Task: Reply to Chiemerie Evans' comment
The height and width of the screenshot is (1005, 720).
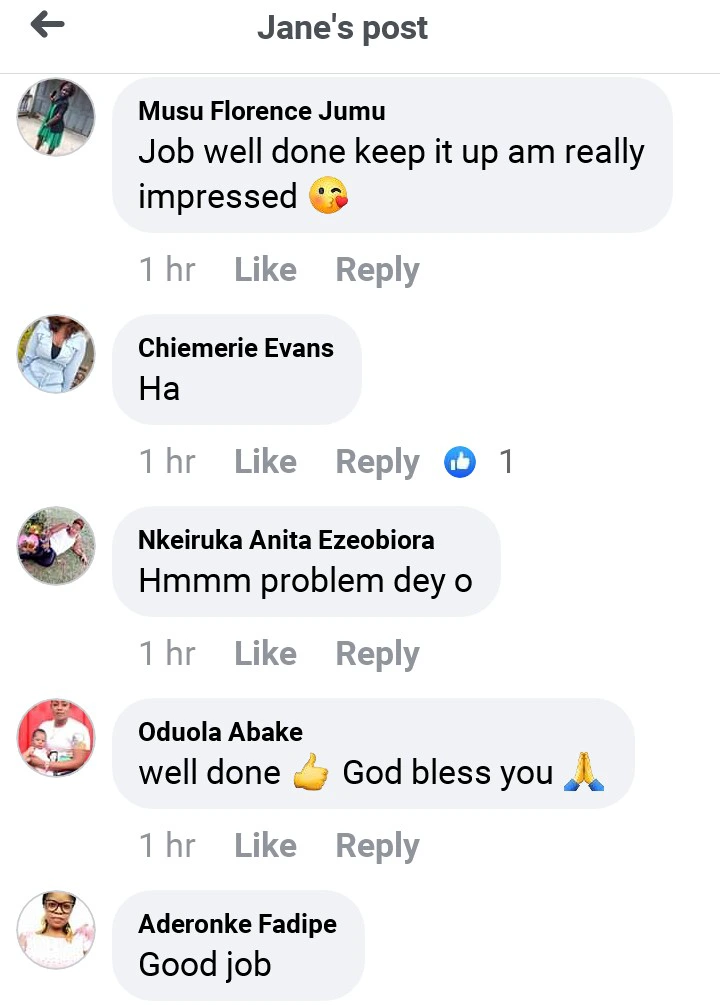Action: [377, 462]
